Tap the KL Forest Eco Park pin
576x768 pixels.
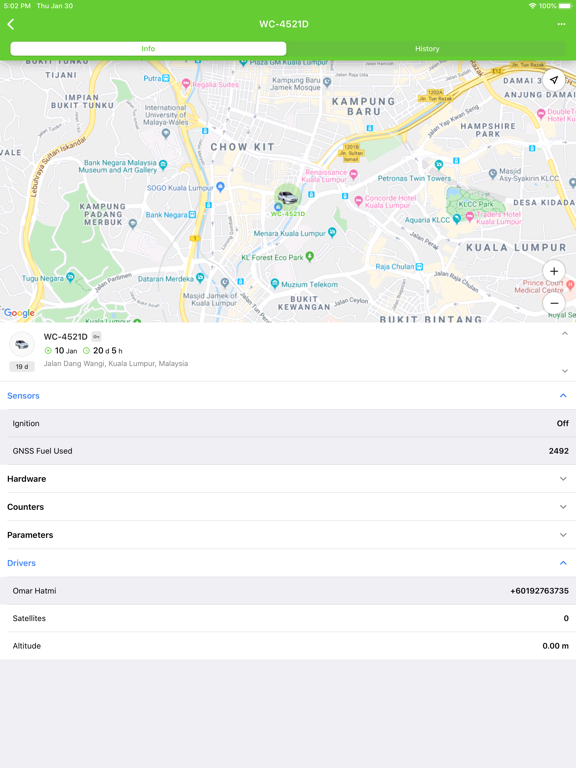(x=310, y=256)
